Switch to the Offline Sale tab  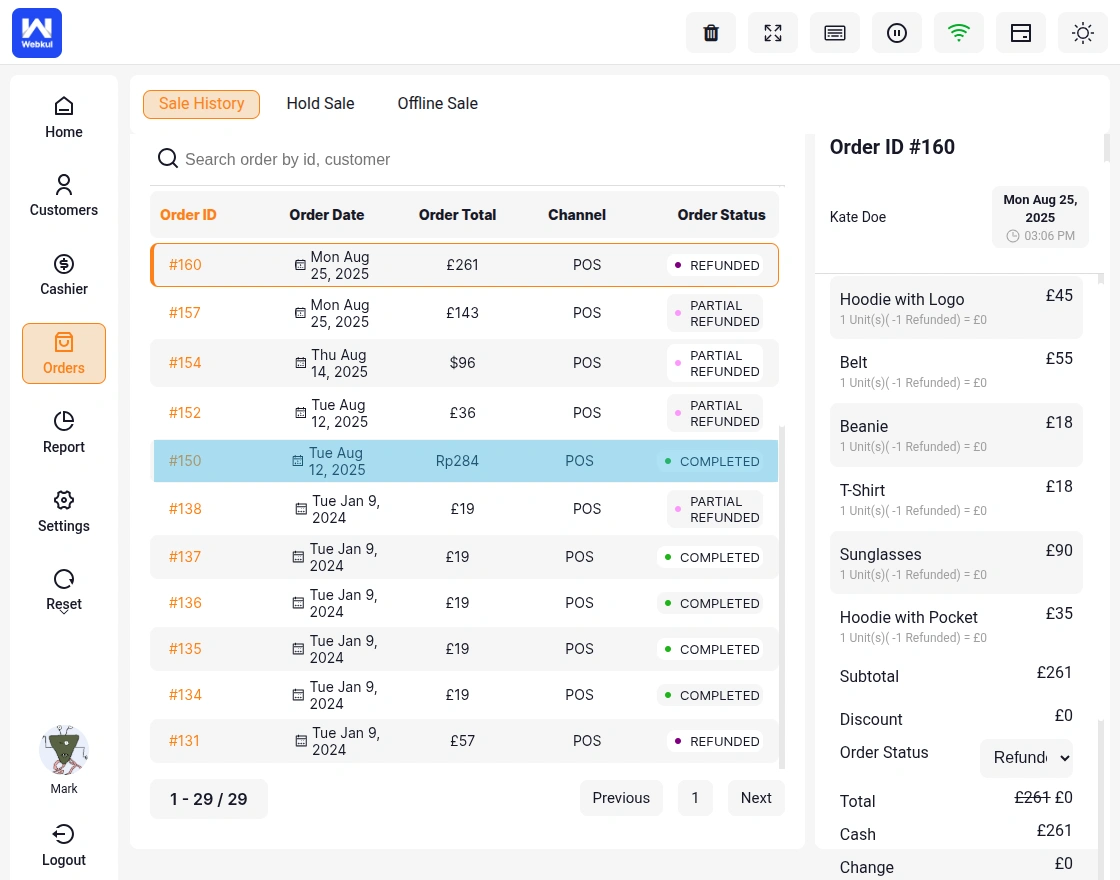pos(437,104)
